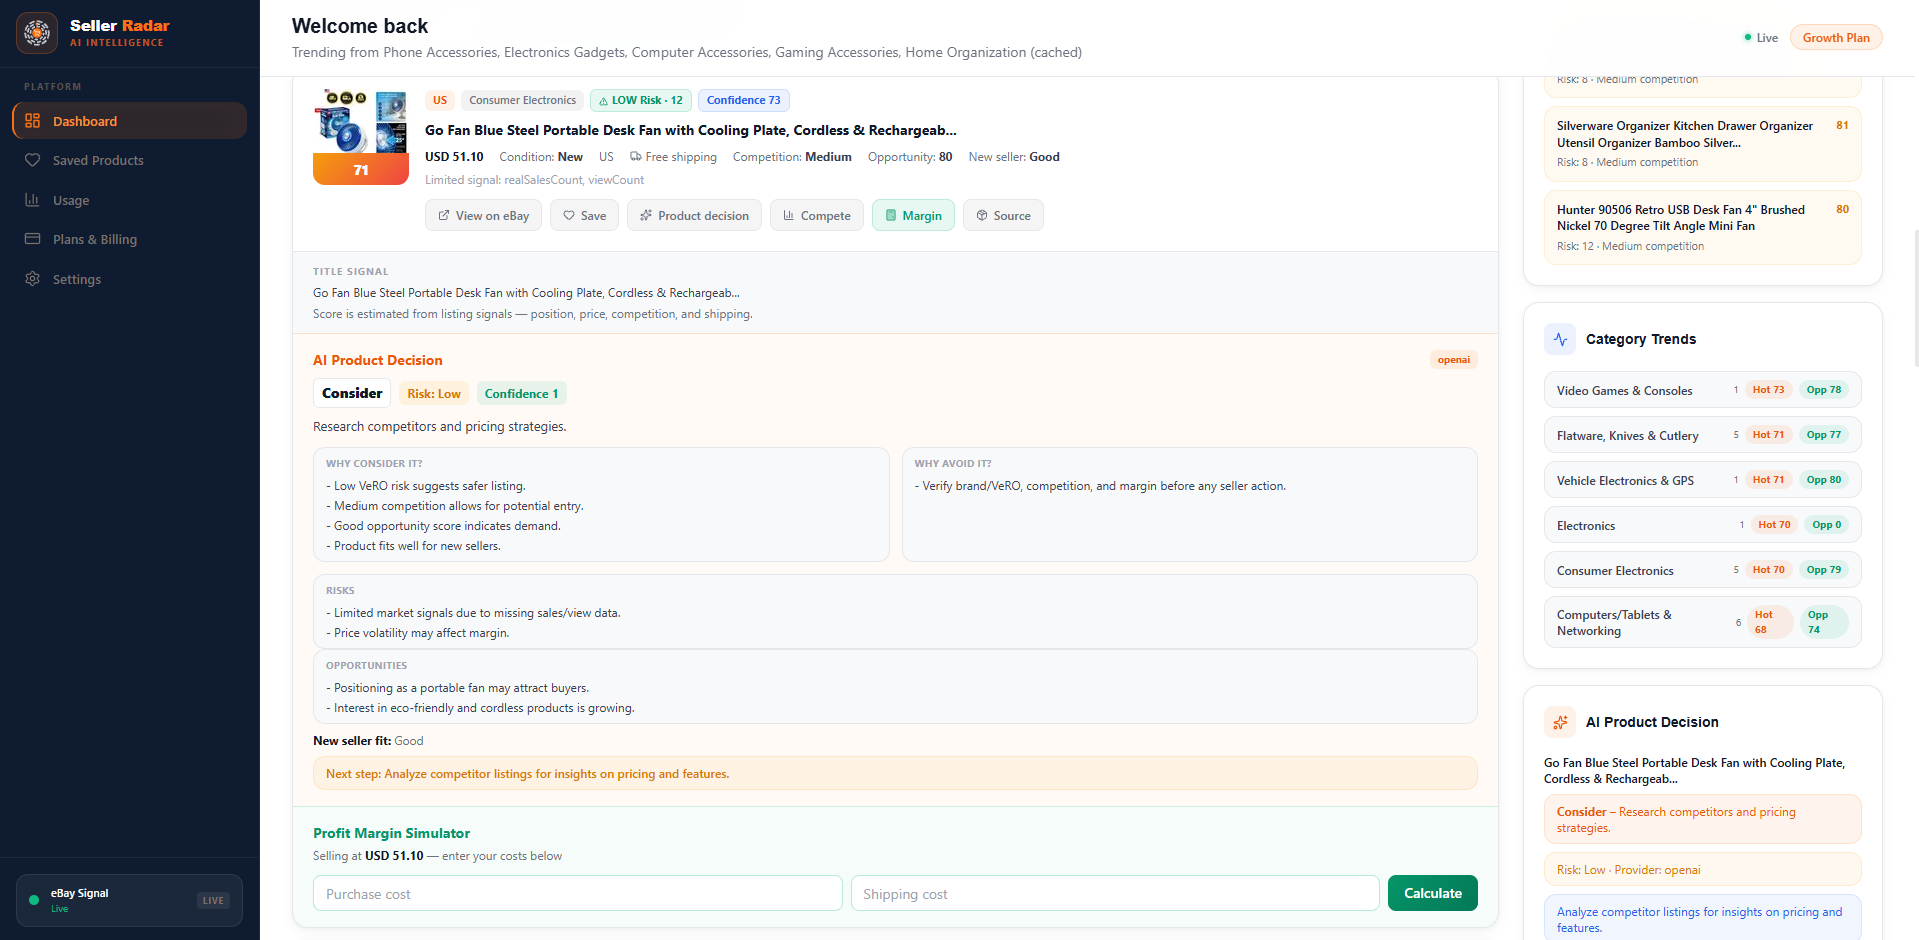Screen dimensions: 1919x940
Task: Click the Confidence 1 tag
Action: tap(522, 394)
